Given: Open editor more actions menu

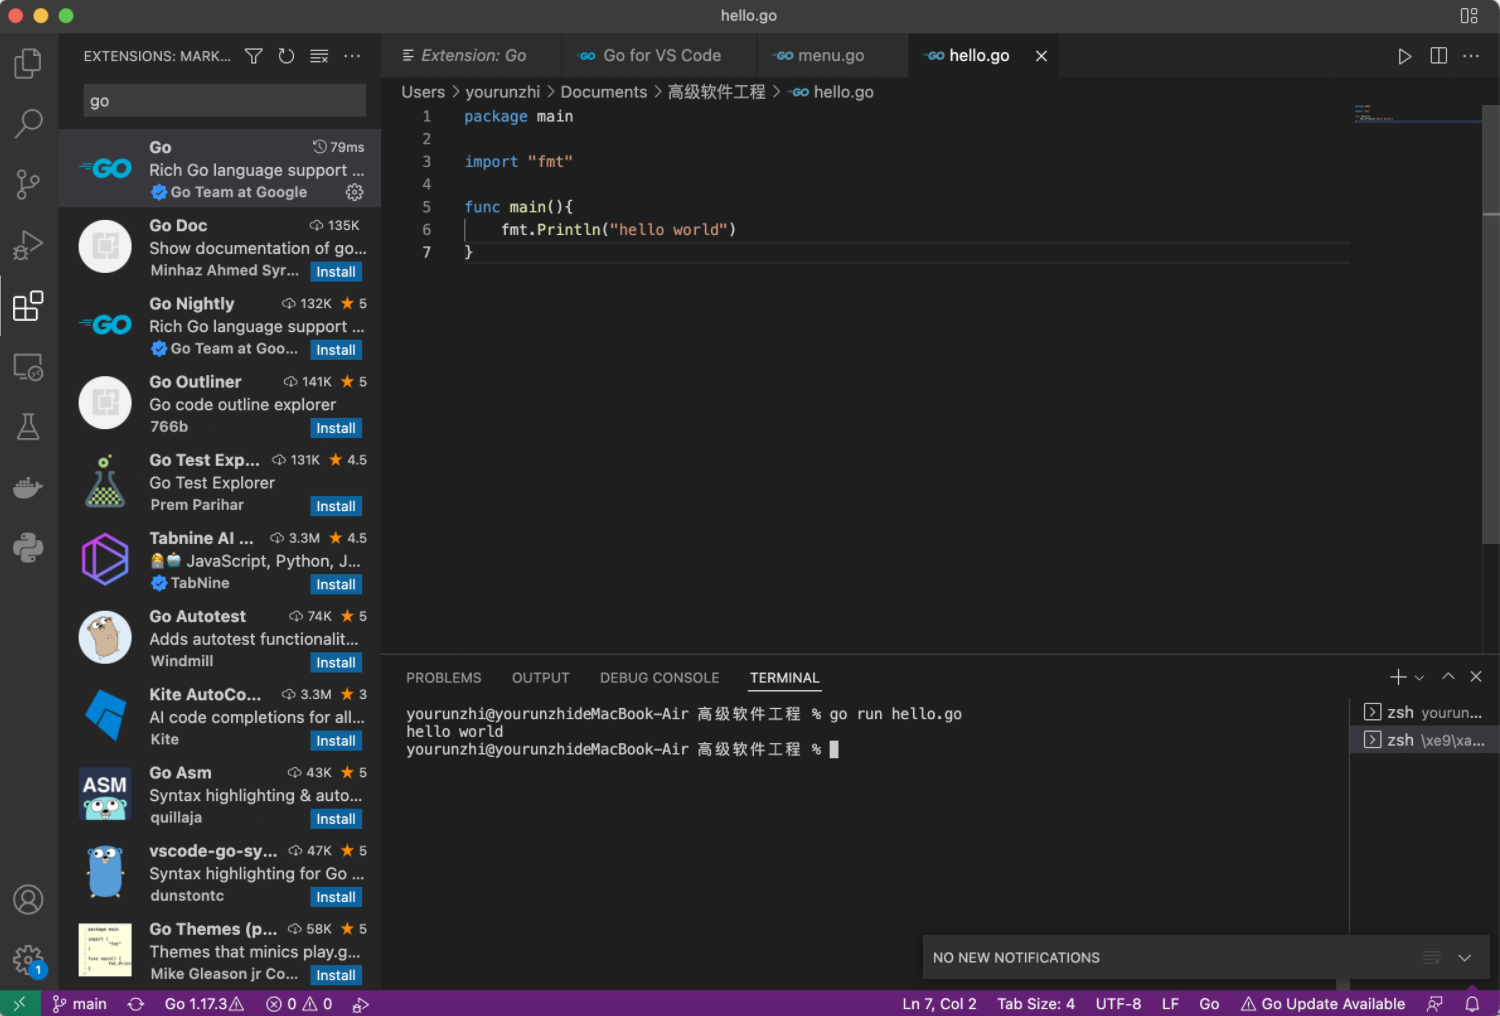Looking at the screenshot, I should pyautogui.click(x=1471, y=56).
